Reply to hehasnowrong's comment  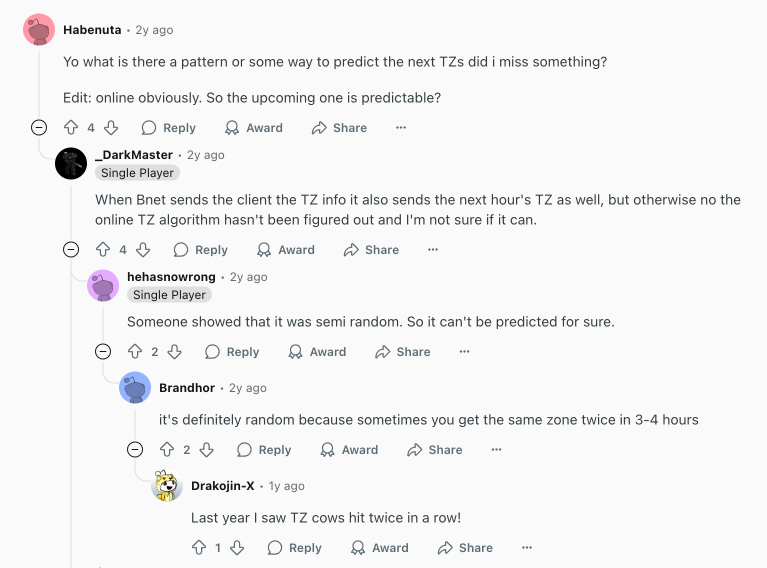(233, 352)
